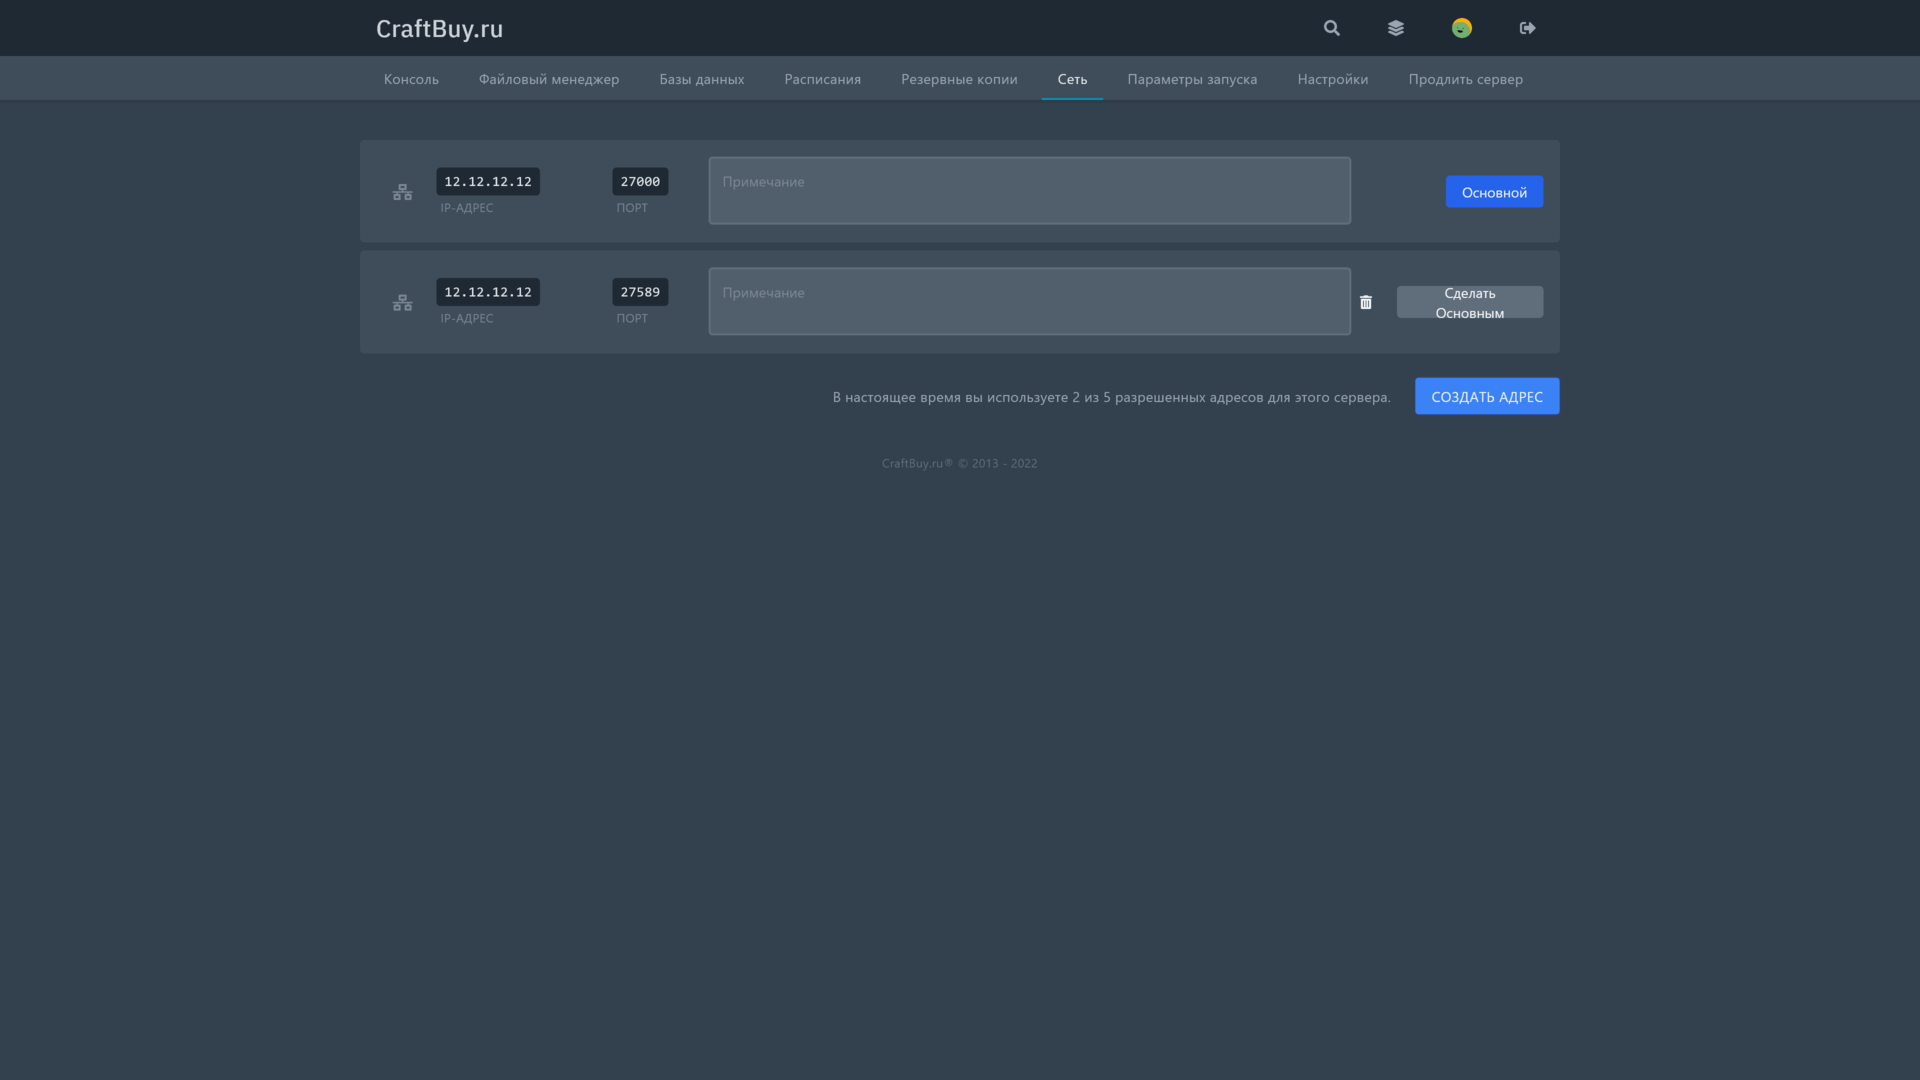Click the CraftBuy.ru logo link
Image resolution: width=1920 pixels, height=1080 pixels.
(x=439, y=28)
